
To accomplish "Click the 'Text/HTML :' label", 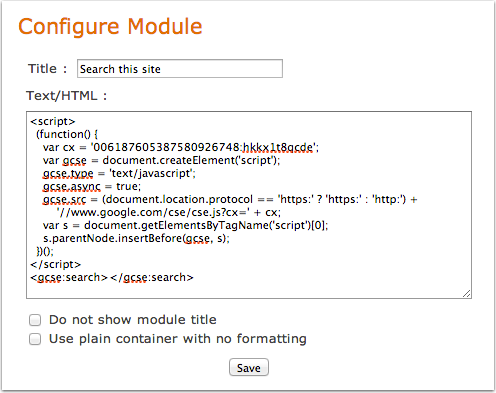I will [67, 96].
